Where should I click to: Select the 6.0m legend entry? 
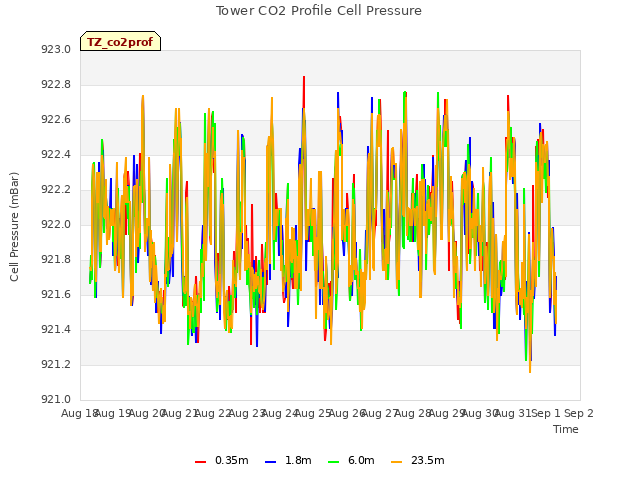[x=351, y=460]
